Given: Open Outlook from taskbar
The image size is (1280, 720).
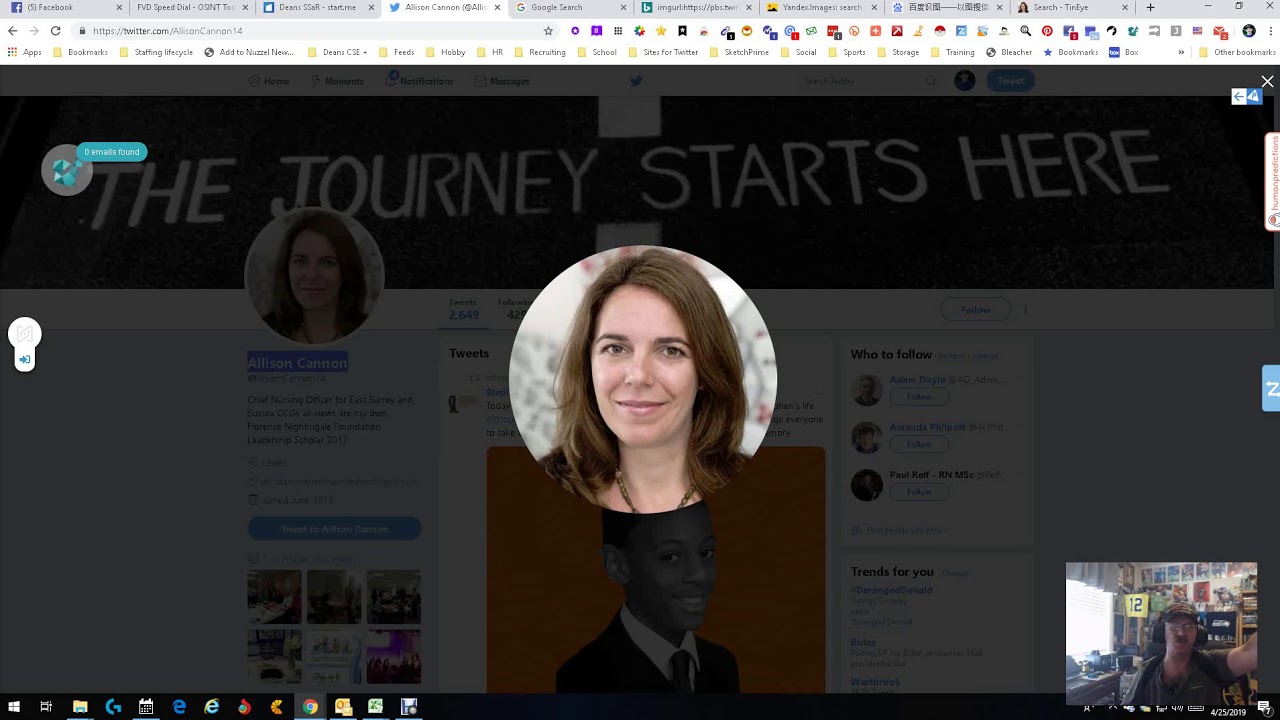Looking at the screenshot, I should [343, 707].
